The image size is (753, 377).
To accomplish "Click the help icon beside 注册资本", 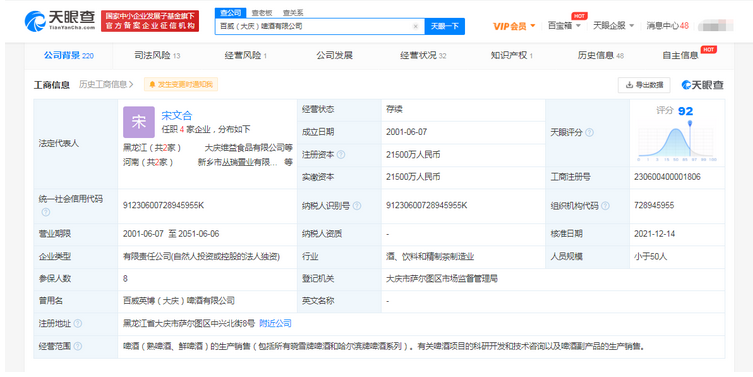I will point(340,155).
